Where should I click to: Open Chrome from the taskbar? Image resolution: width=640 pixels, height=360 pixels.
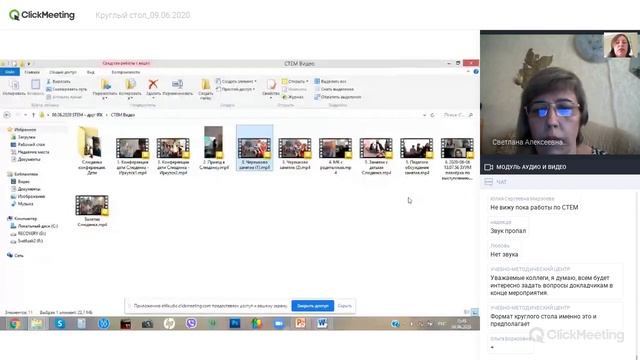tap(15, 324)
